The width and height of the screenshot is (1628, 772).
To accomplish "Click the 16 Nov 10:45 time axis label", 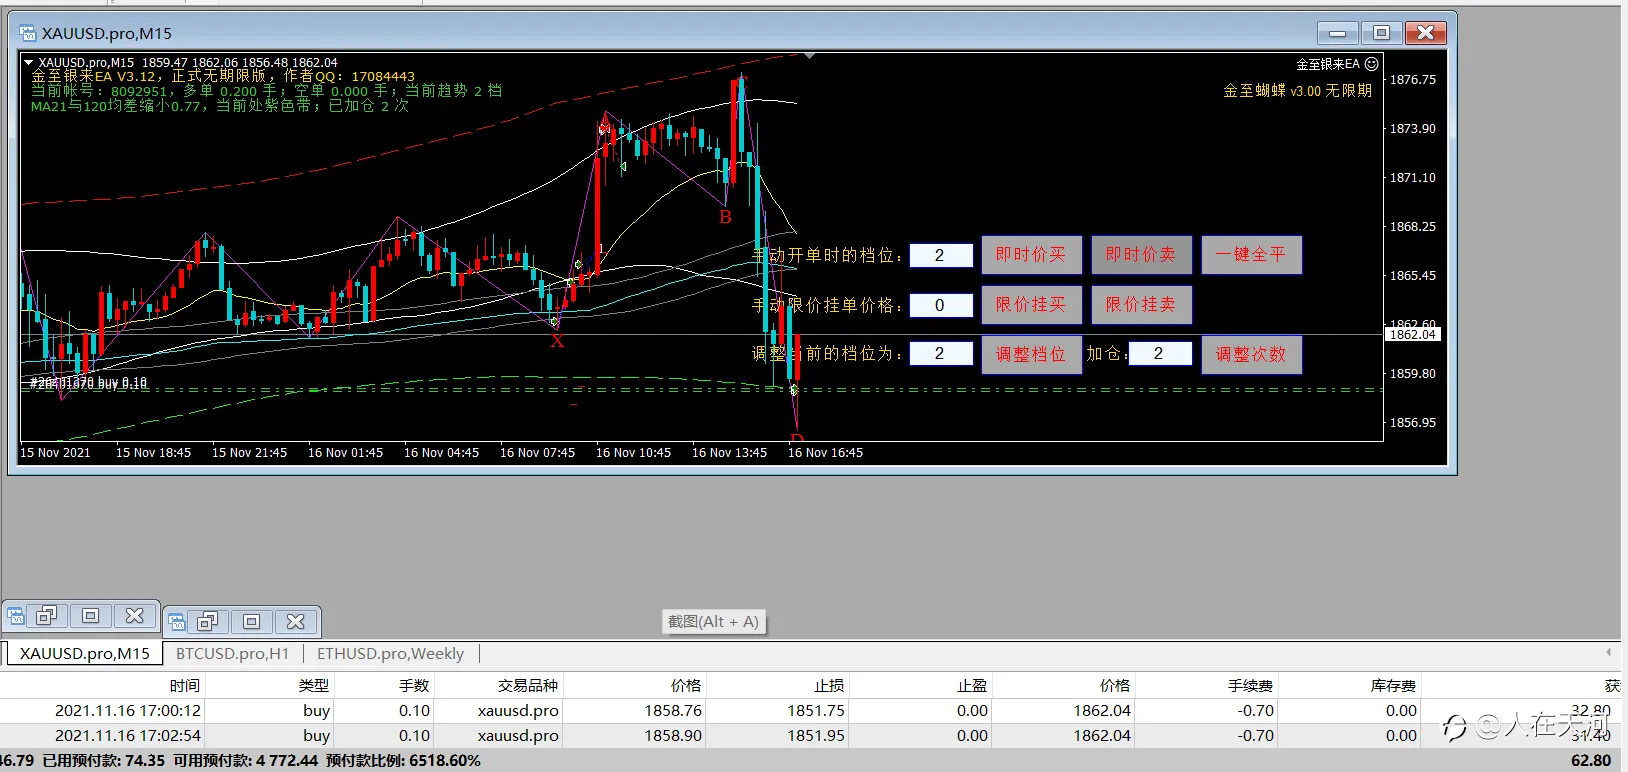I will pyautogui.click(x=633, y=452).
